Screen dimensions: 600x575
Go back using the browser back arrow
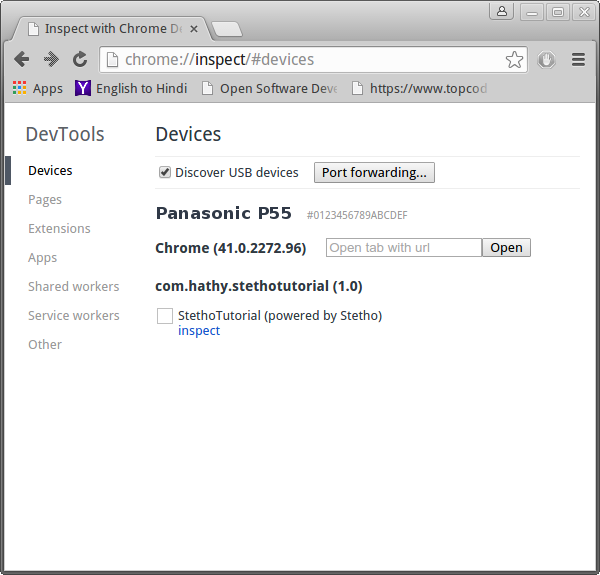[21, 59]
